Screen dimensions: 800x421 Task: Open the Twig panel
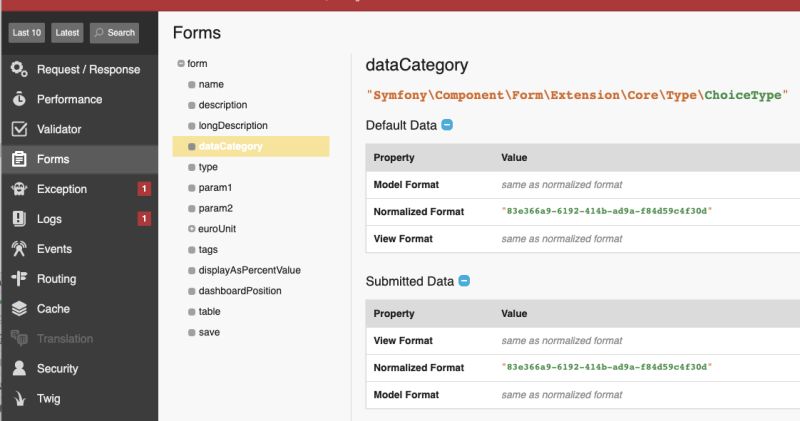point(48,399)
